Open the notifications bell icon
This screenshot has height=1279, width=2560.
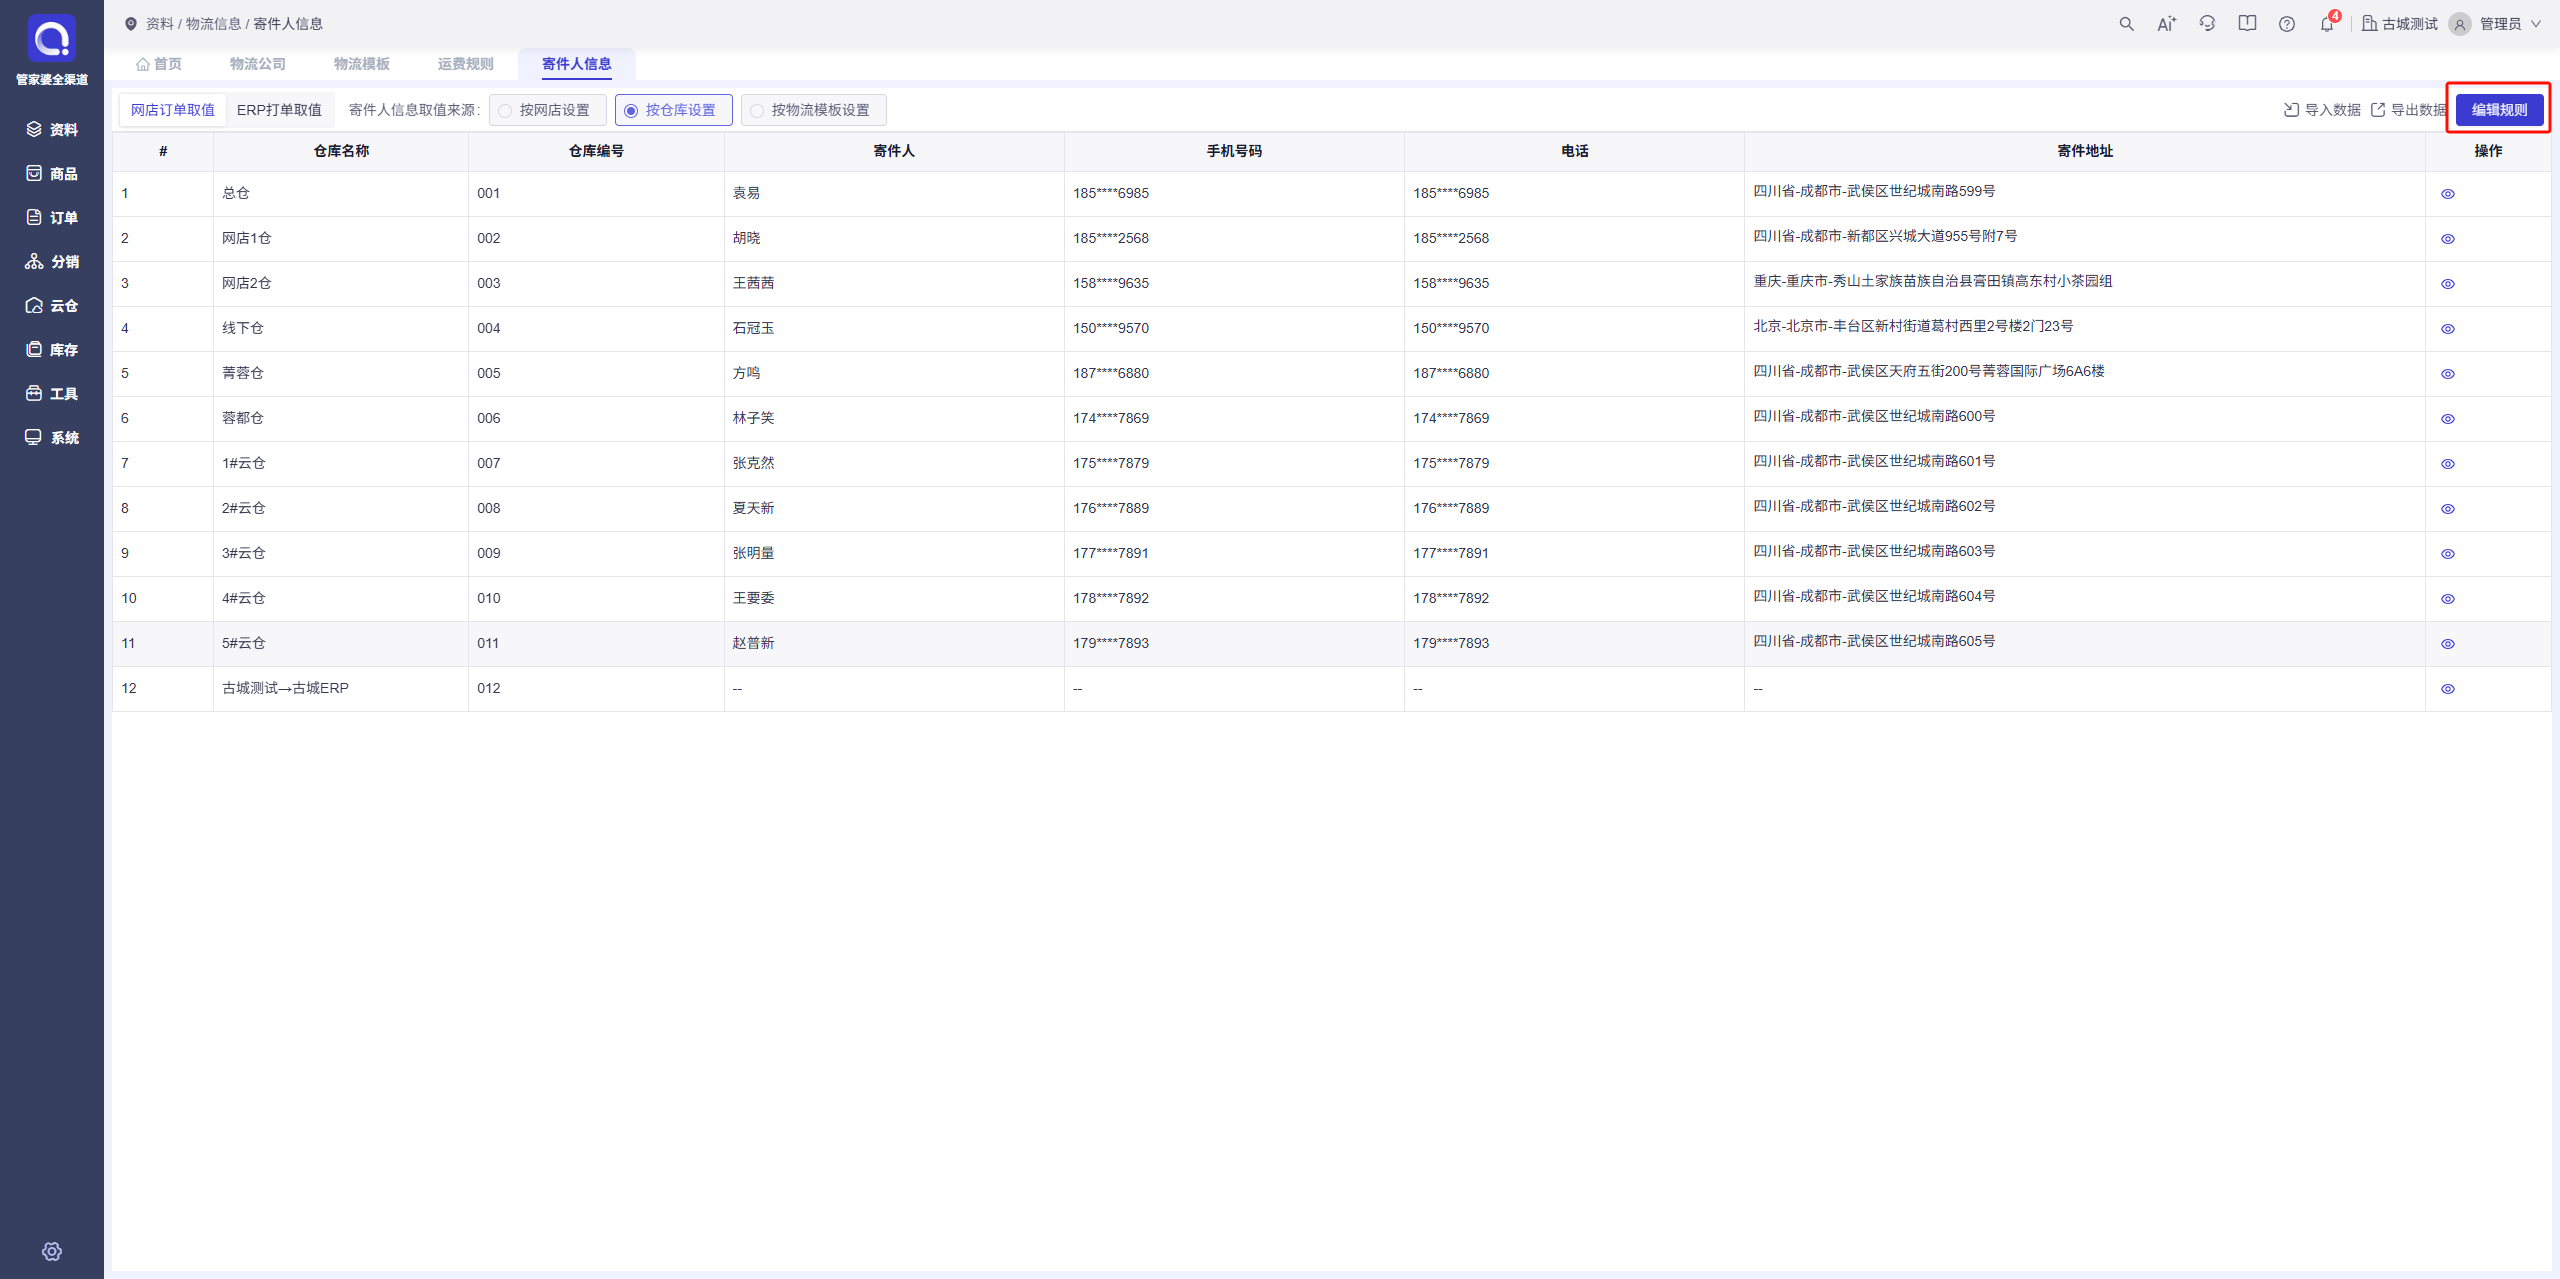point(2327,24)
